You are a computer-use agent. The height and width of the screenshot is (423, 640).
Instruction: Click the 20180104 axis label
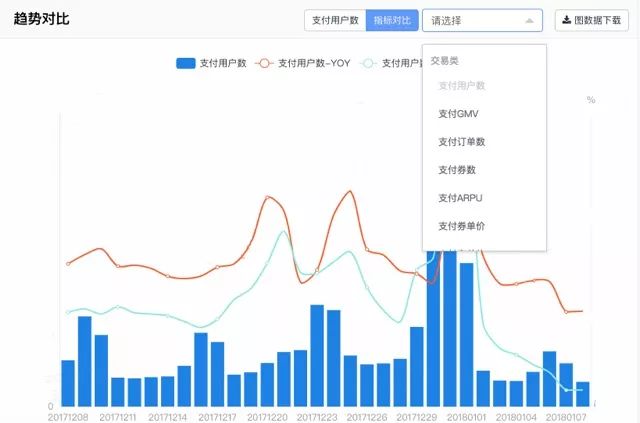[516, 417]
